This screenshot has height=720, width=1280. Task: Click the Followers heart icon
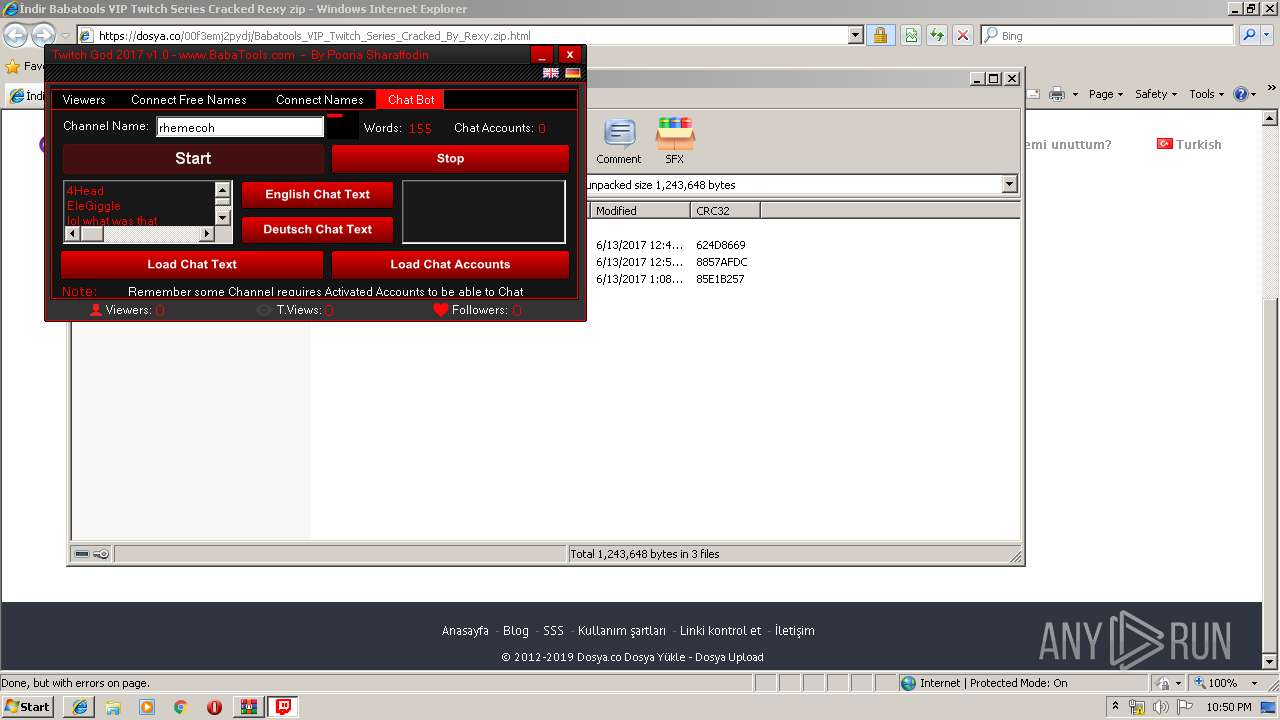[x=440, y=310]
